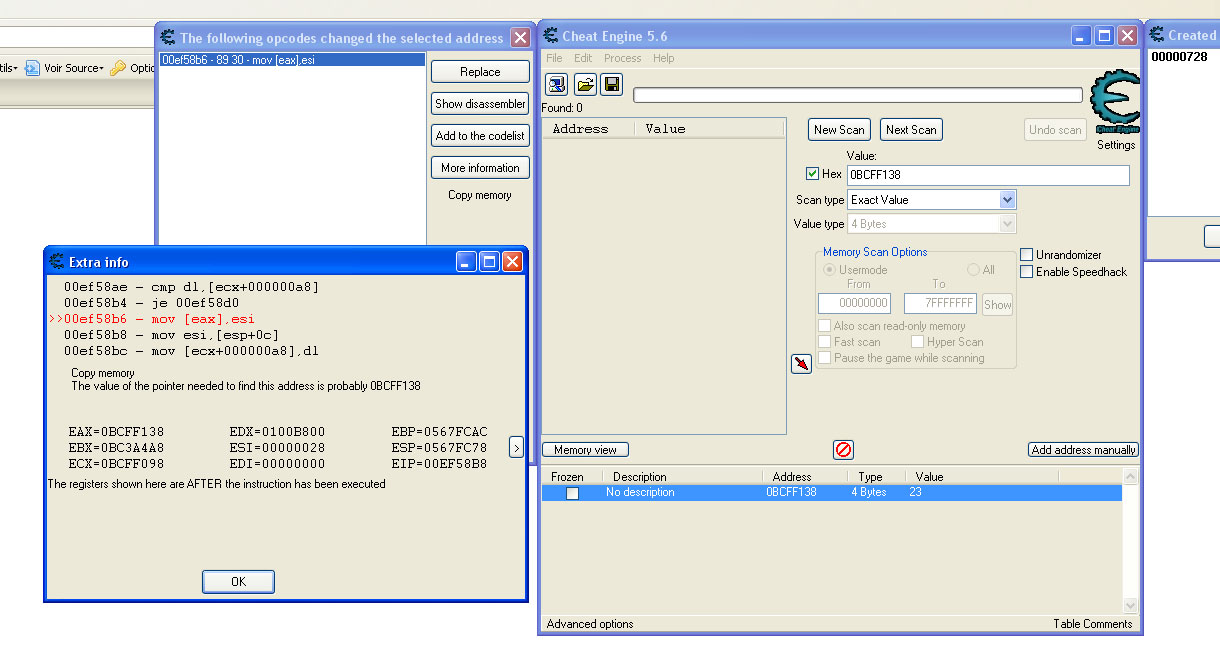Select the All radio button

click(x=973, y=270)
